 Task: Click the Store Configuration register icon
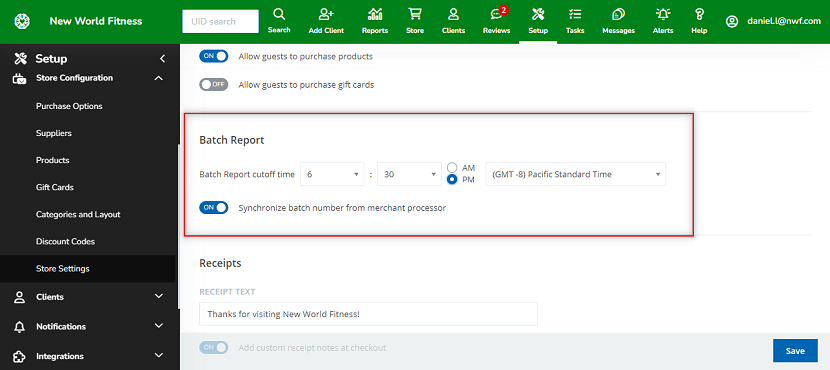(x=20, y=78)
